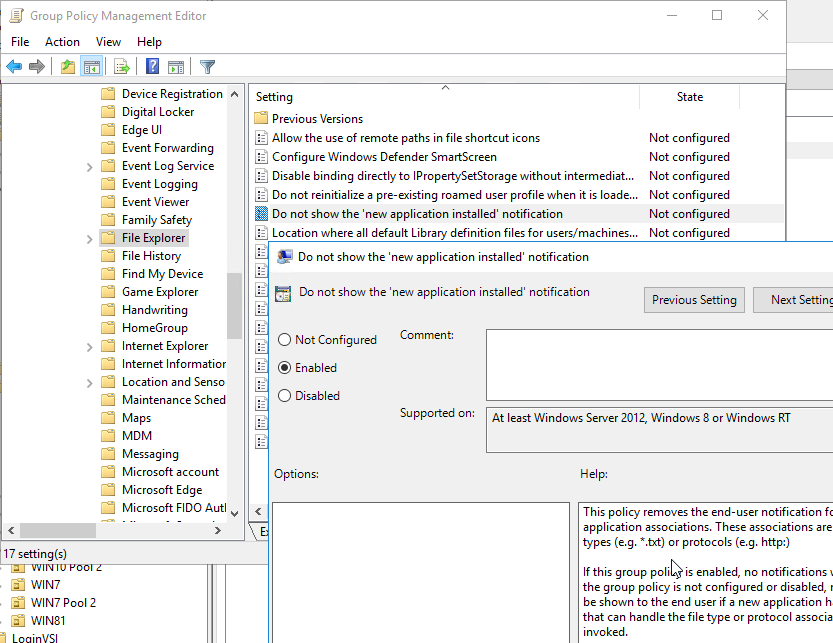Click the HomeGroup folder icon
This screenshot has width=833, height=643.
click(x=108, y=328)
